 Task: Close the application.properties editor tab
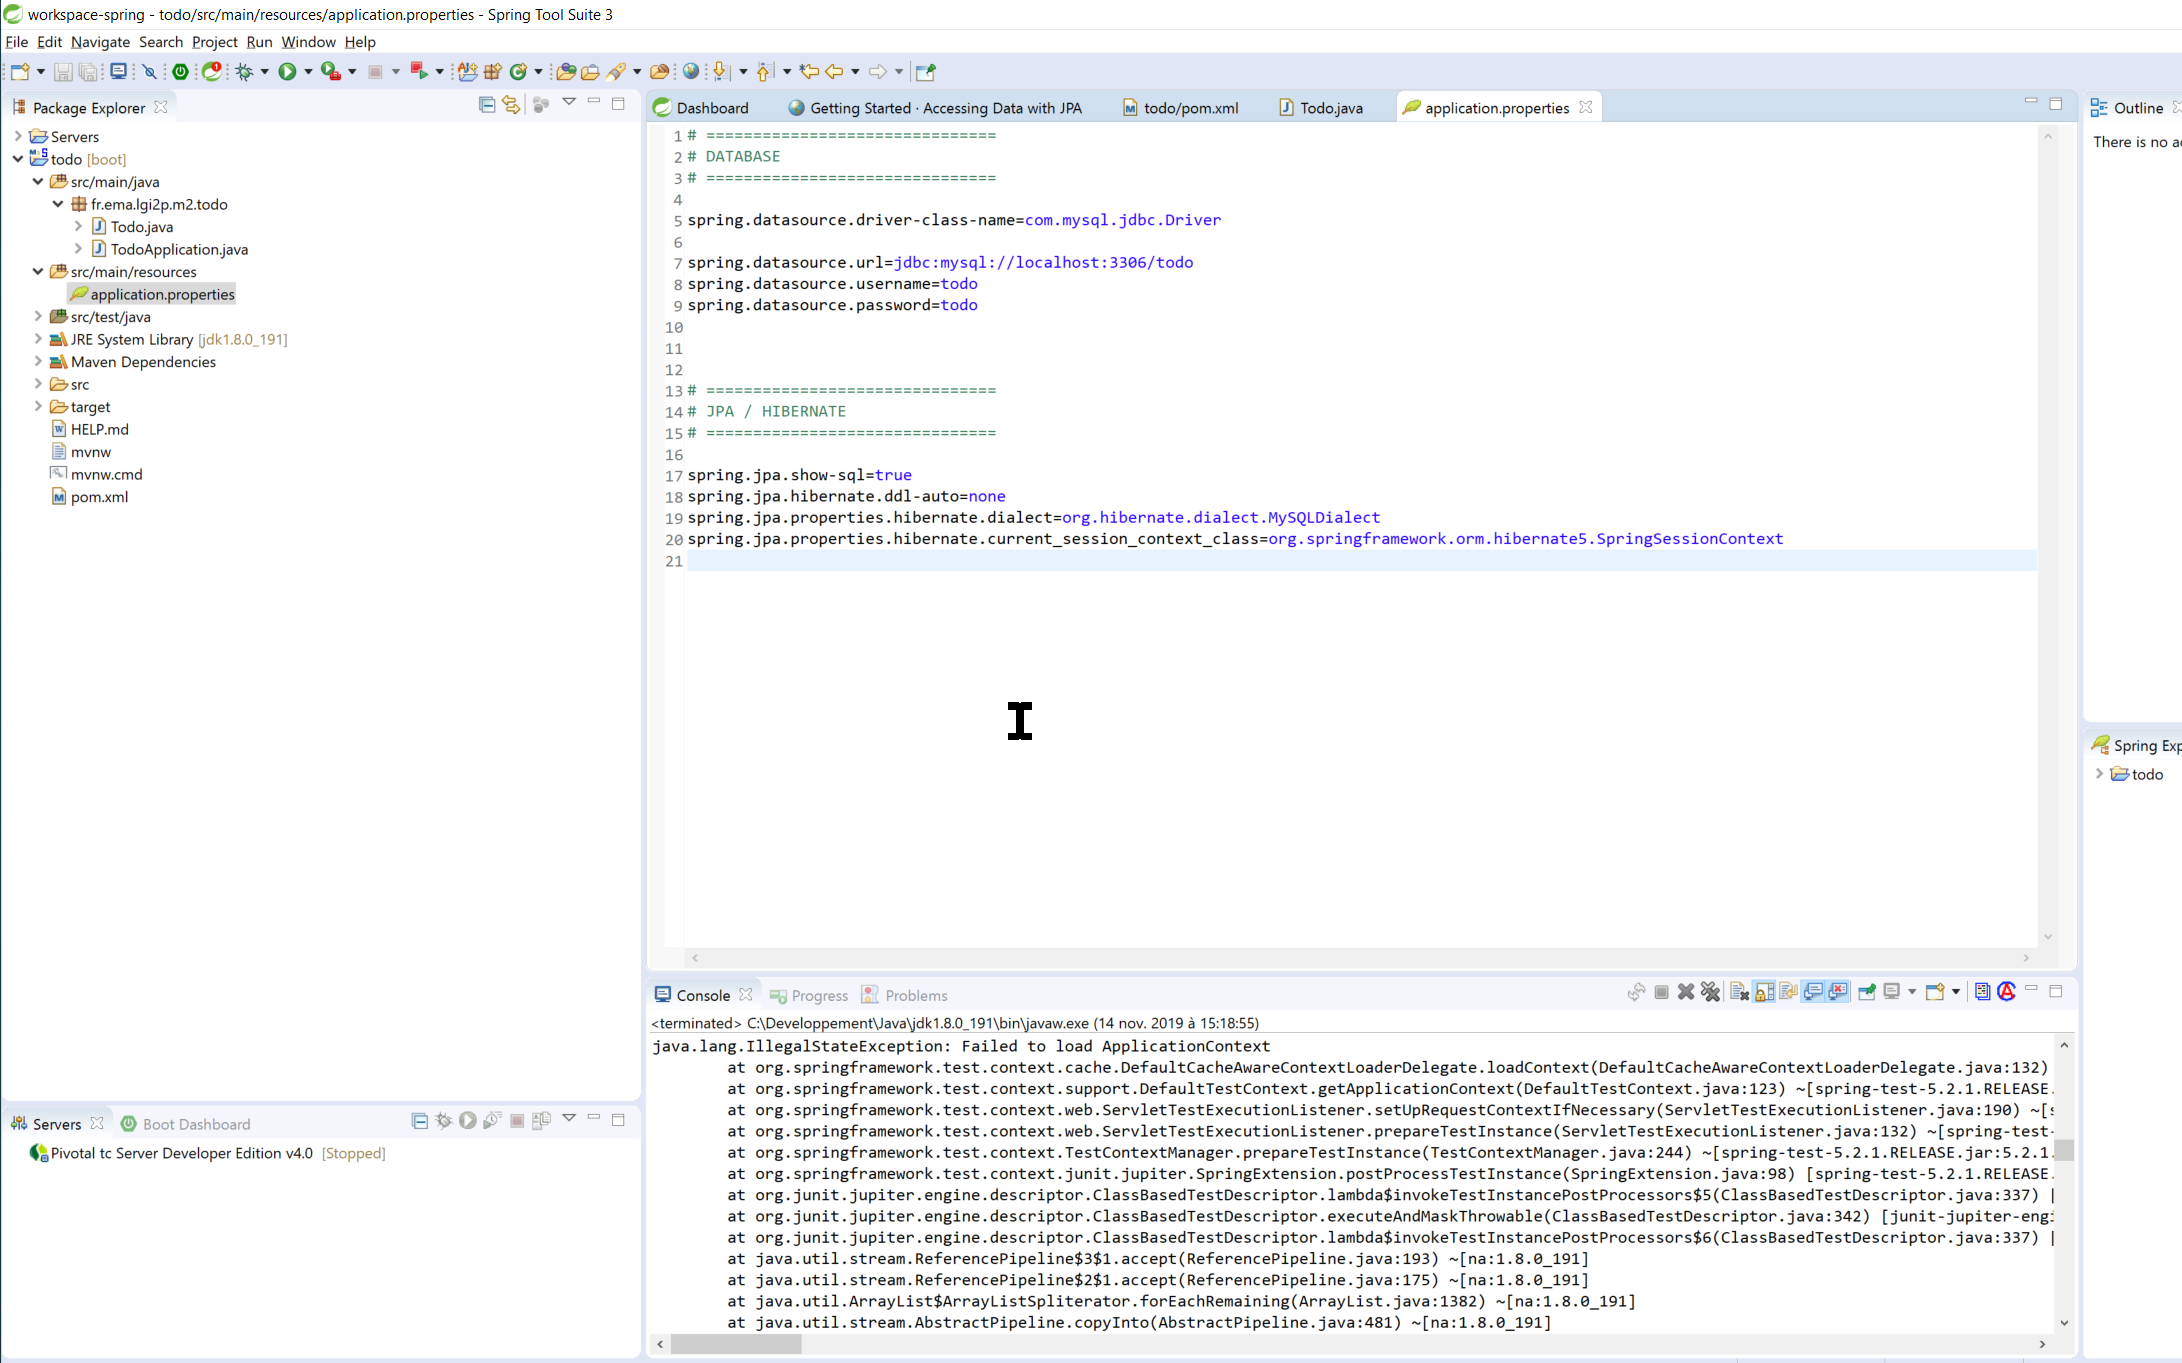coord(1586,107)
